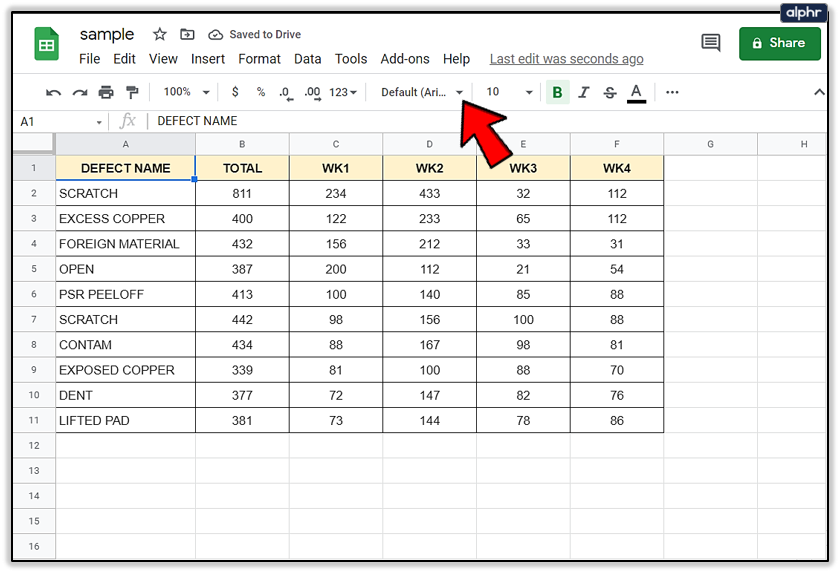The width and height of the screenshot is (840, 573).
Task: Open the 100% zoom dropdown
Action: coord(186,92)
